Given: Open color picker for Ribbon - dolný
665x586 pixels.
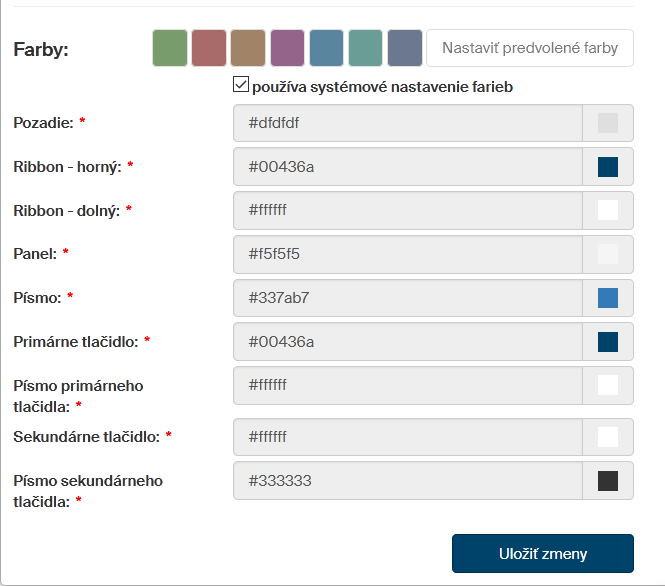Looking at the screenshot, I should [607, 210].
